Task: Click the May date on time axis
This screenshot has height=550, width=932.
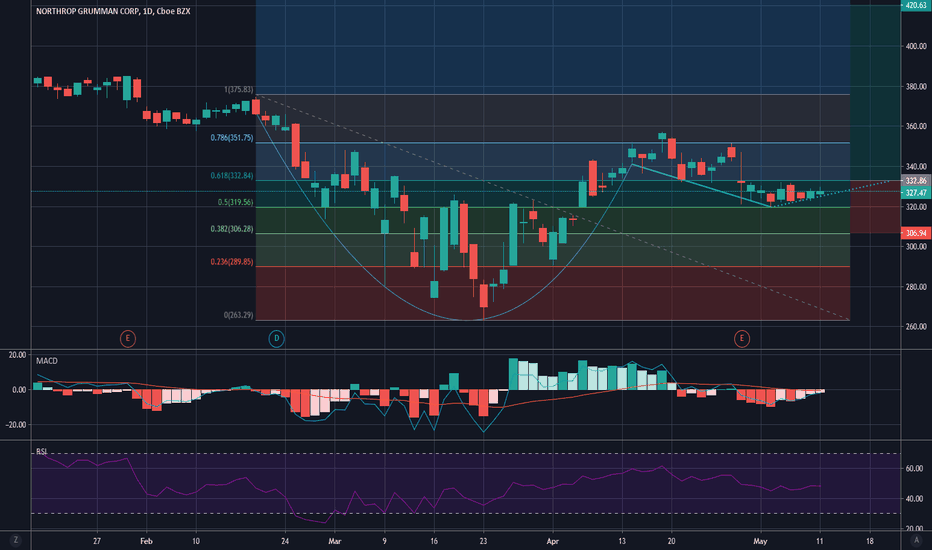Action: tap(760, 541)
